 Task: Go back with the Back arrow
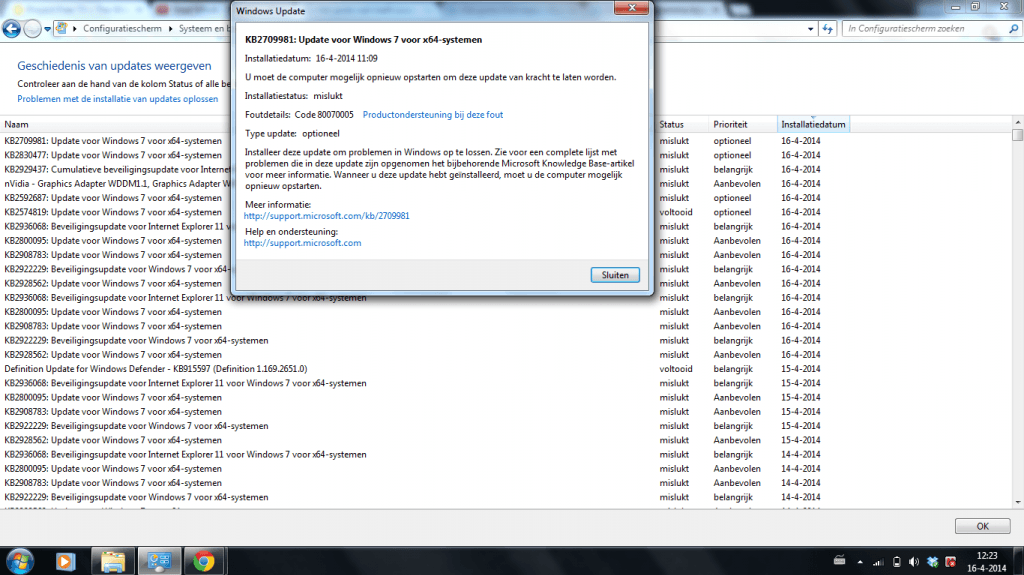pos(12,29)
